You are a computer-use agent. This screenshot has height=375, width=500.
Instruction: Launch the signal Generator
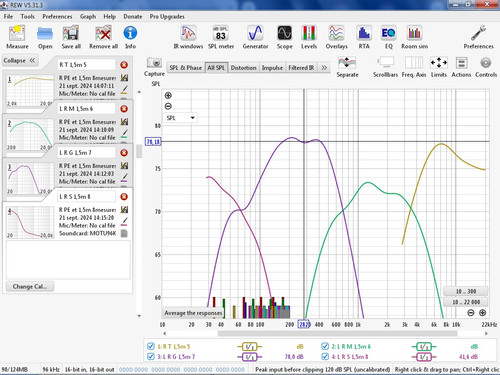[x=255, y=37]
